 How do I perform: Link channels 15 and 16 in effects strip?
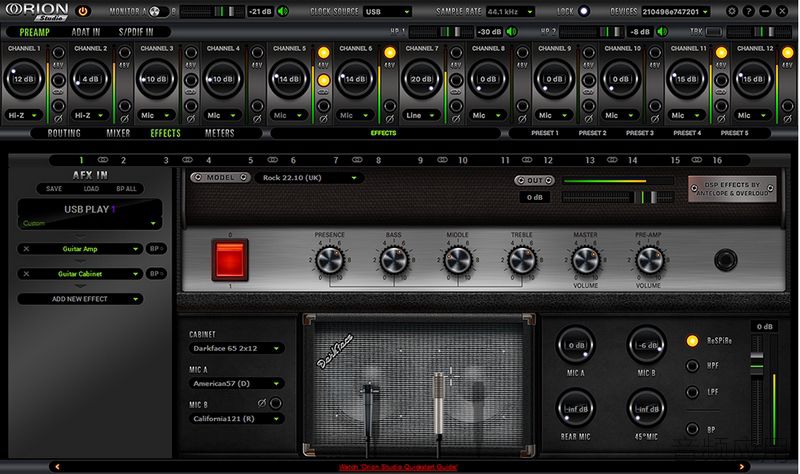(696, 160)
